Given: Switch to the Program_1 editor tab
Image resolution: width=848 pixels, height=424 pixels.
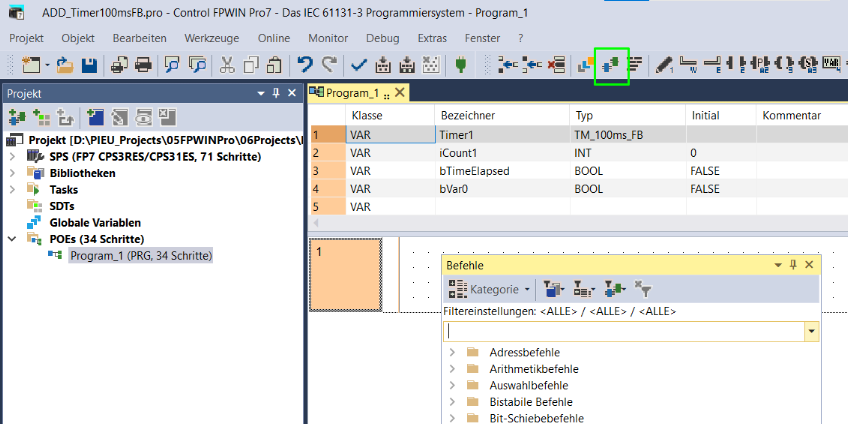Looking at the screenshot, I should pyautogui.click(x=352, y=93).
